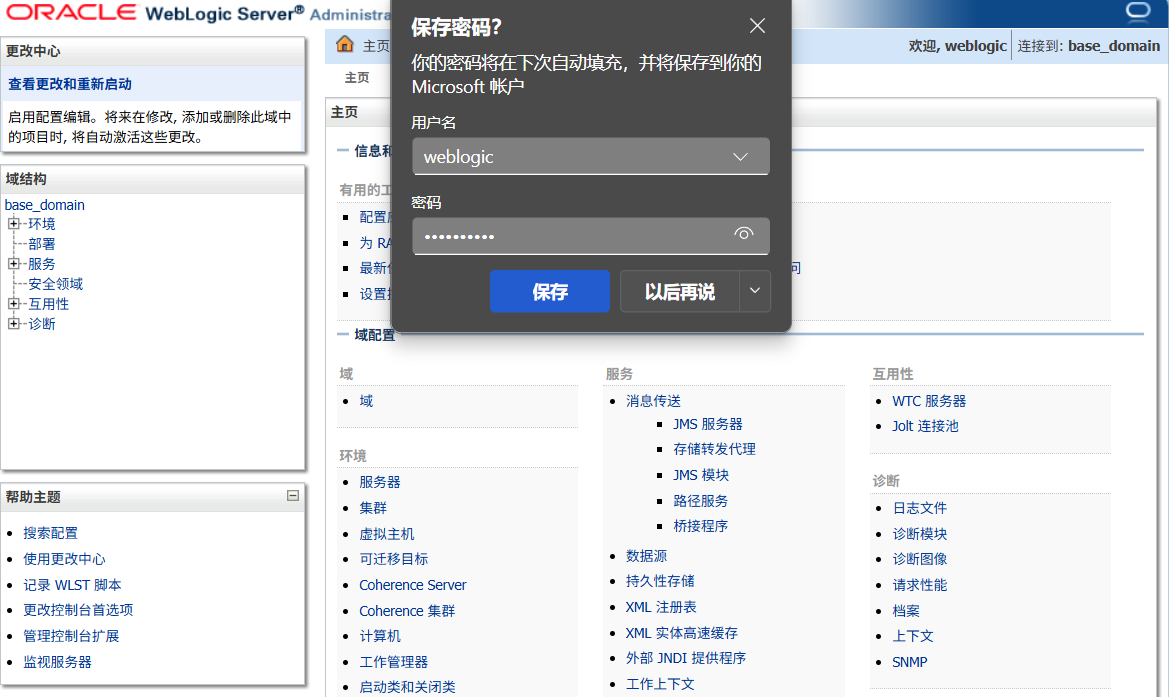Open the 管理控制台扩展 help topic
The width and height of the screenshot is (1169, 697).
click(72, 636)
